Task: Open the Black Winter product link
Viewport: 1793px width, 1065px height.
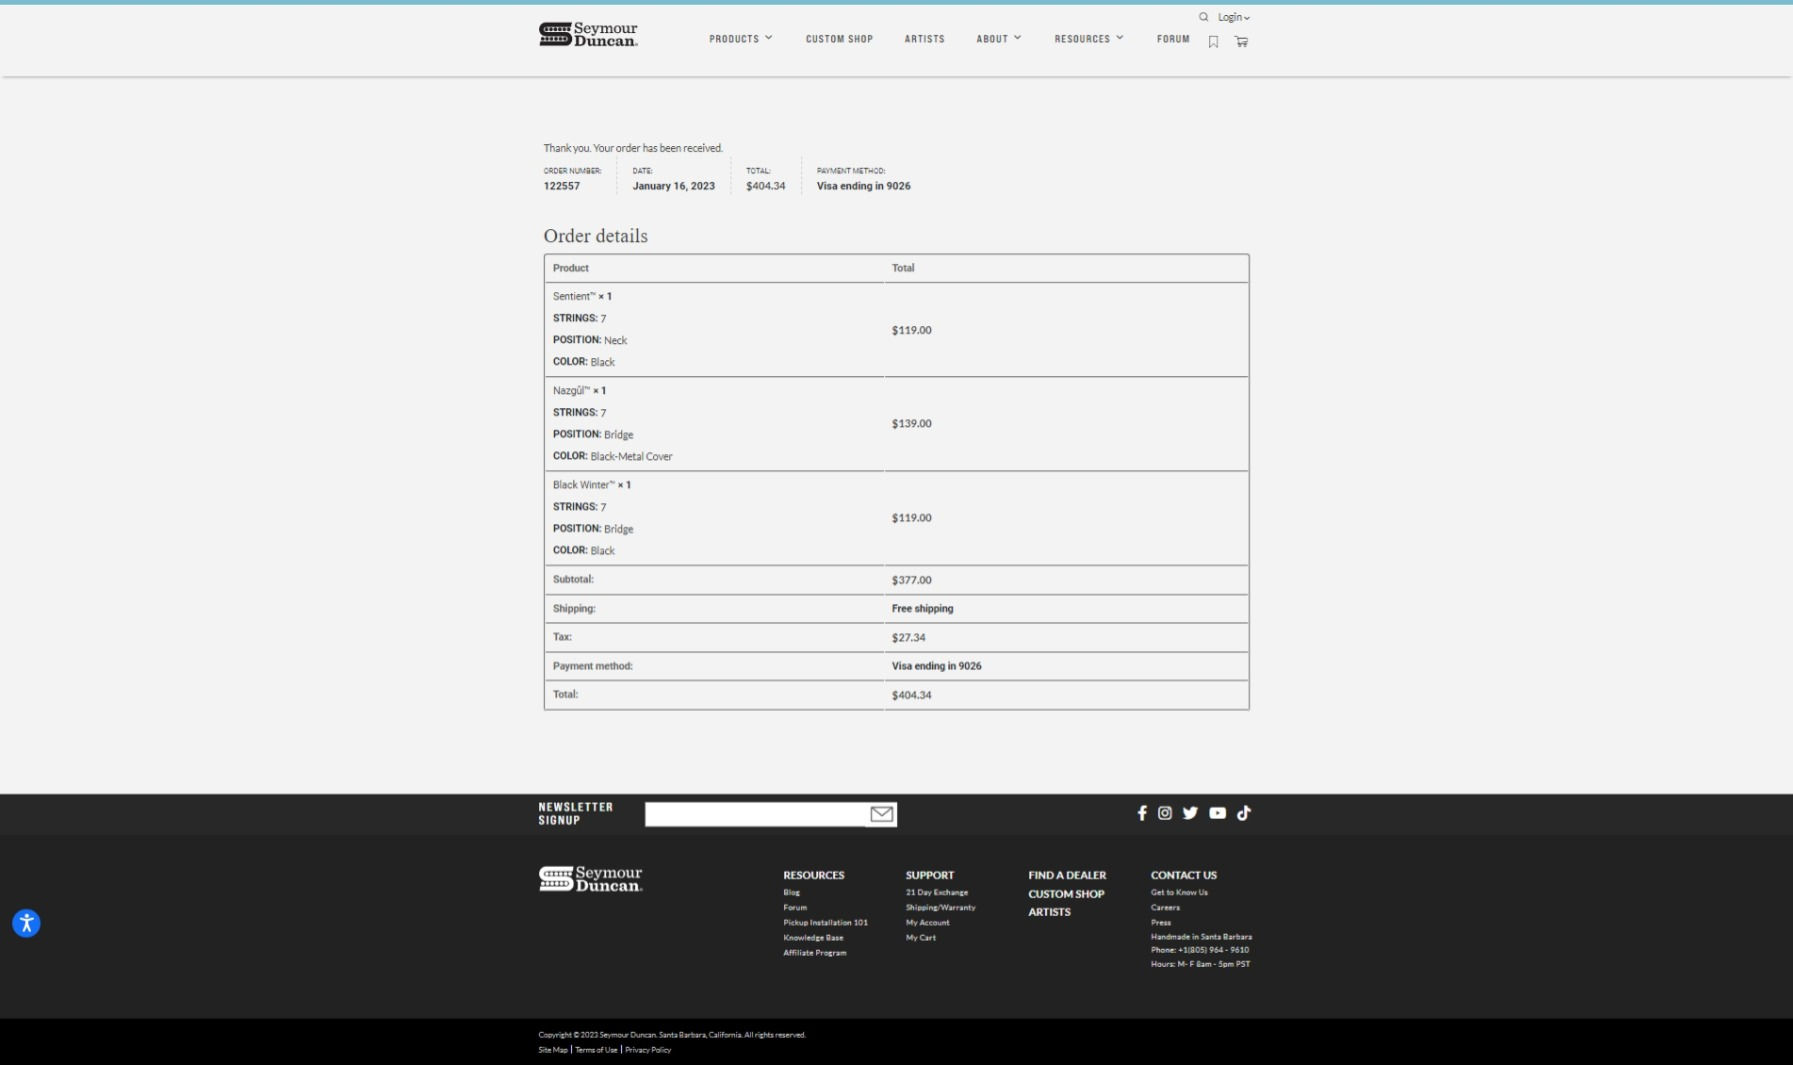Action: coord(584,485)
